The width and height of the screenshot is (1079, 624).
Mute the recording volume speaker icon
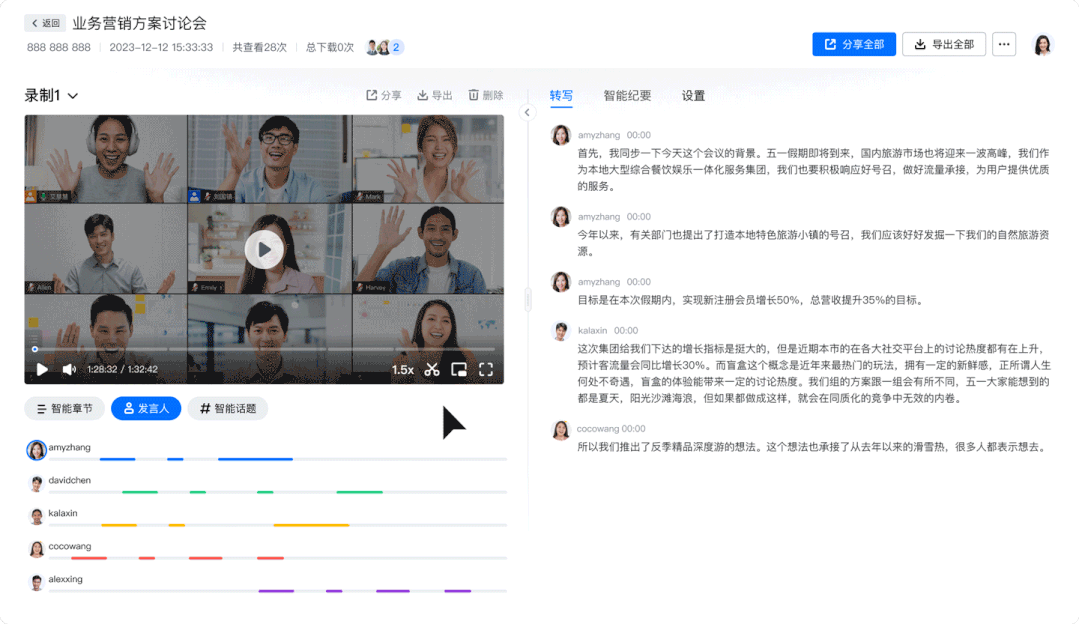(69, 369)
